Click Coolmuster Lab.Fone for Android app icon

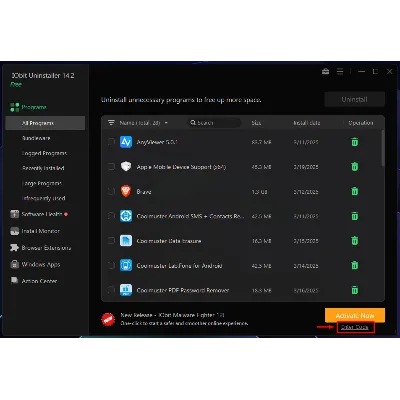(126, 265)
